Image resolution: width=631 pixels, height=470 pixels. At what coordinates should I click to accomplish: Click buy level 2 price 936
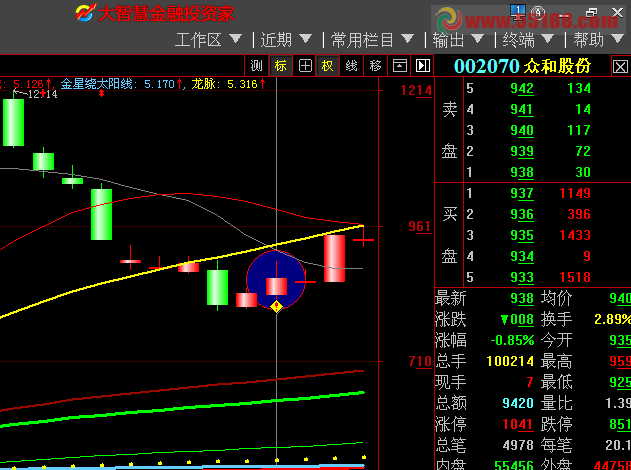(522, 214)
